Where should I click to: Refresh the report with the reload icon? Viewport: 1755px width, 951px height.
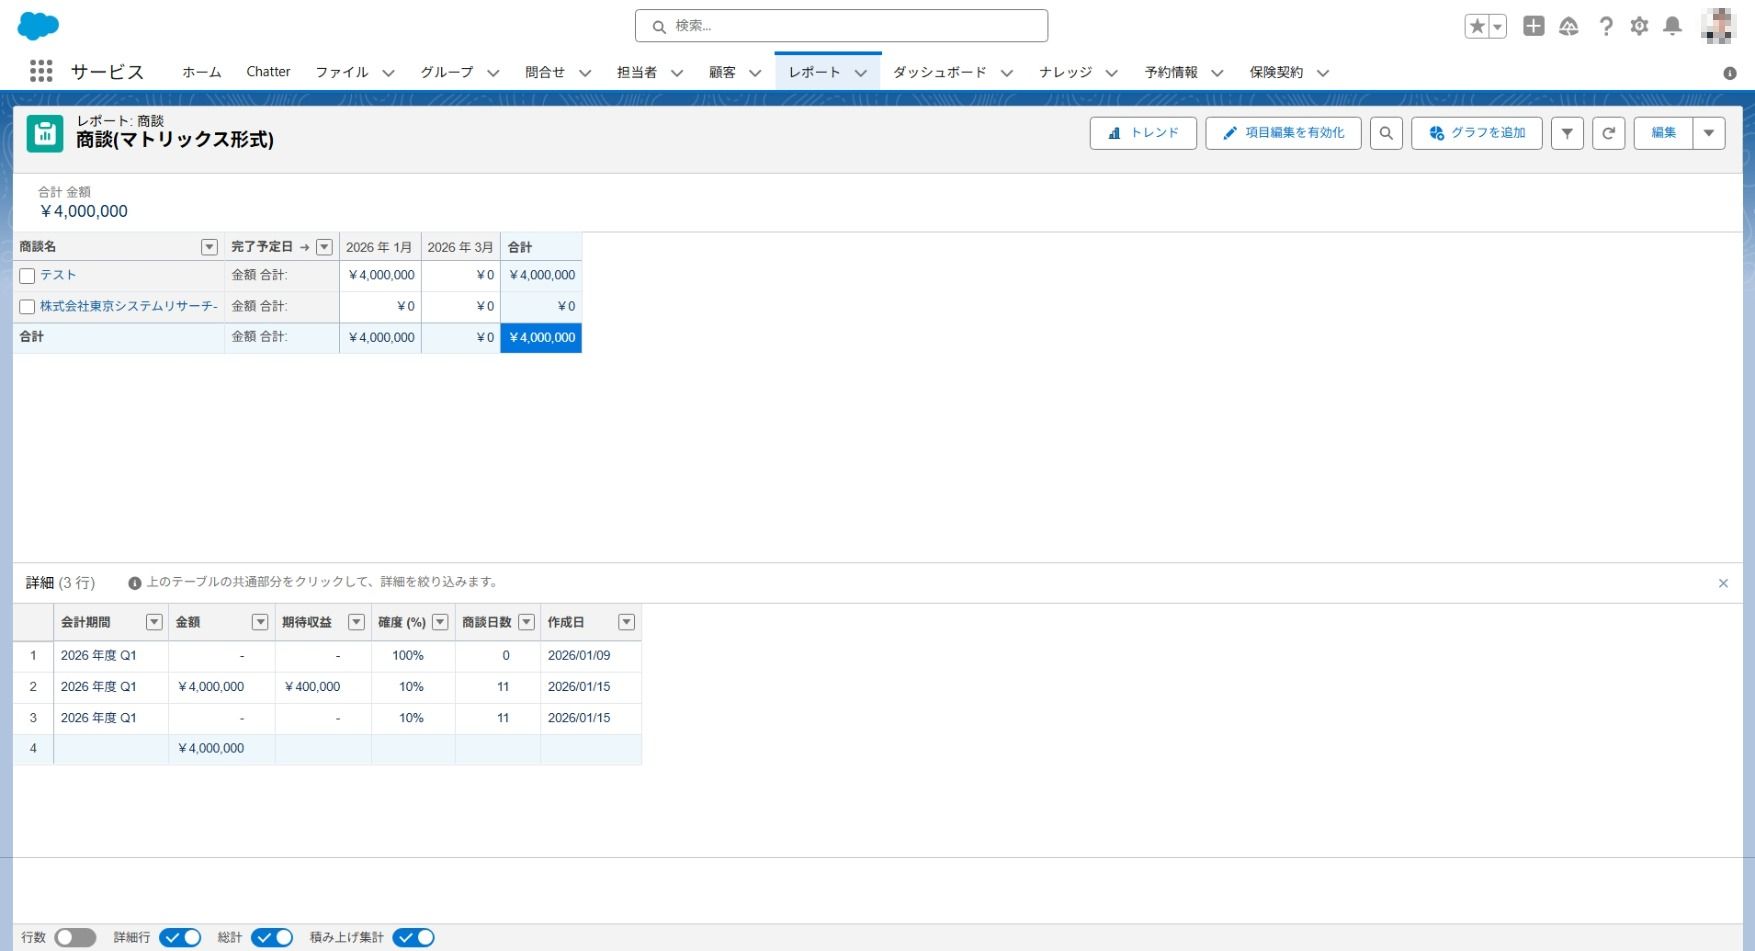point(1608,133)
